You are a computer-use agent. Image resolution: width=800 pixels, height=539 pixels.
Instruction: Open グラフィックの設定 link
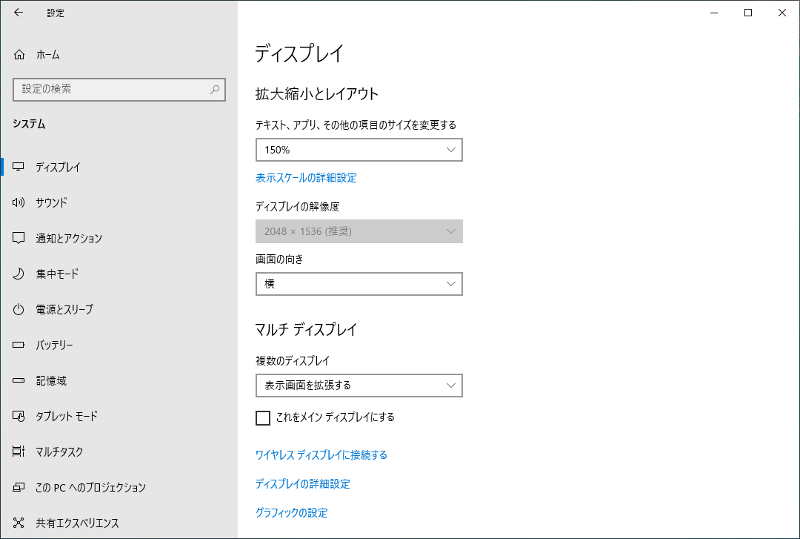point(291,513)
